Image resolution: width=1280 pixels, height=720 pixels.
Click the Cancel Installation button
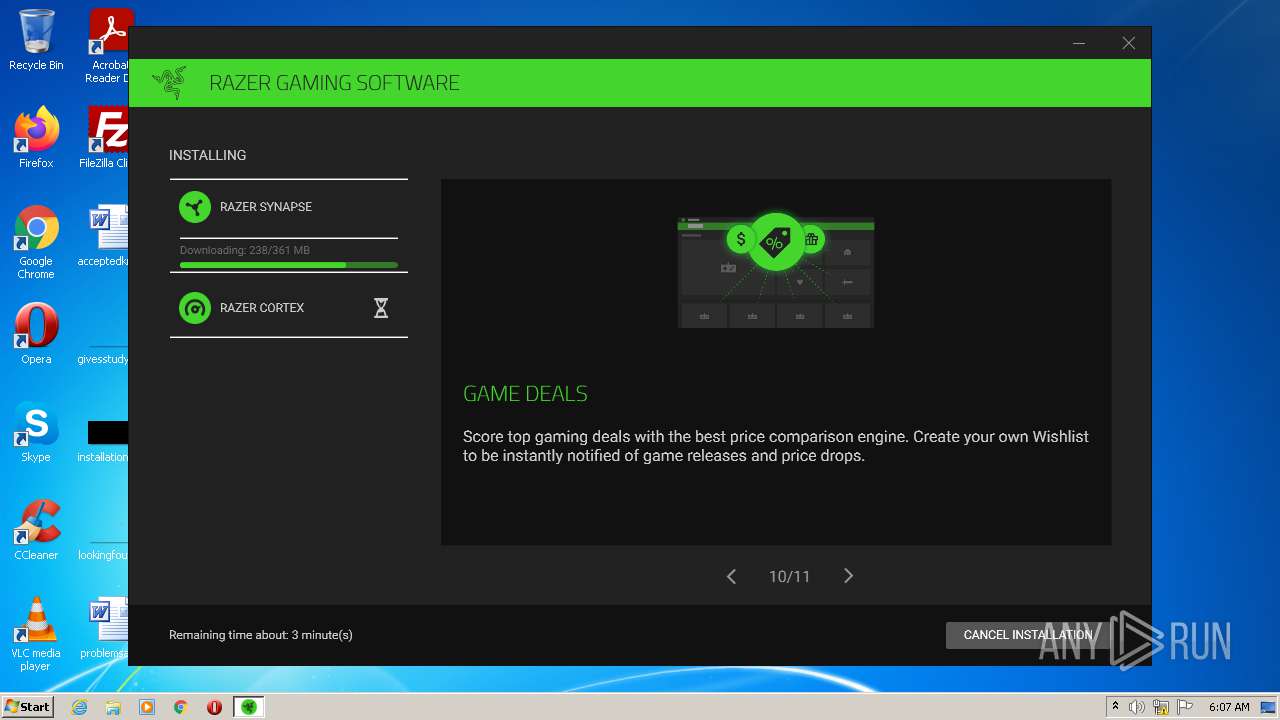(x=1027, y=635)
